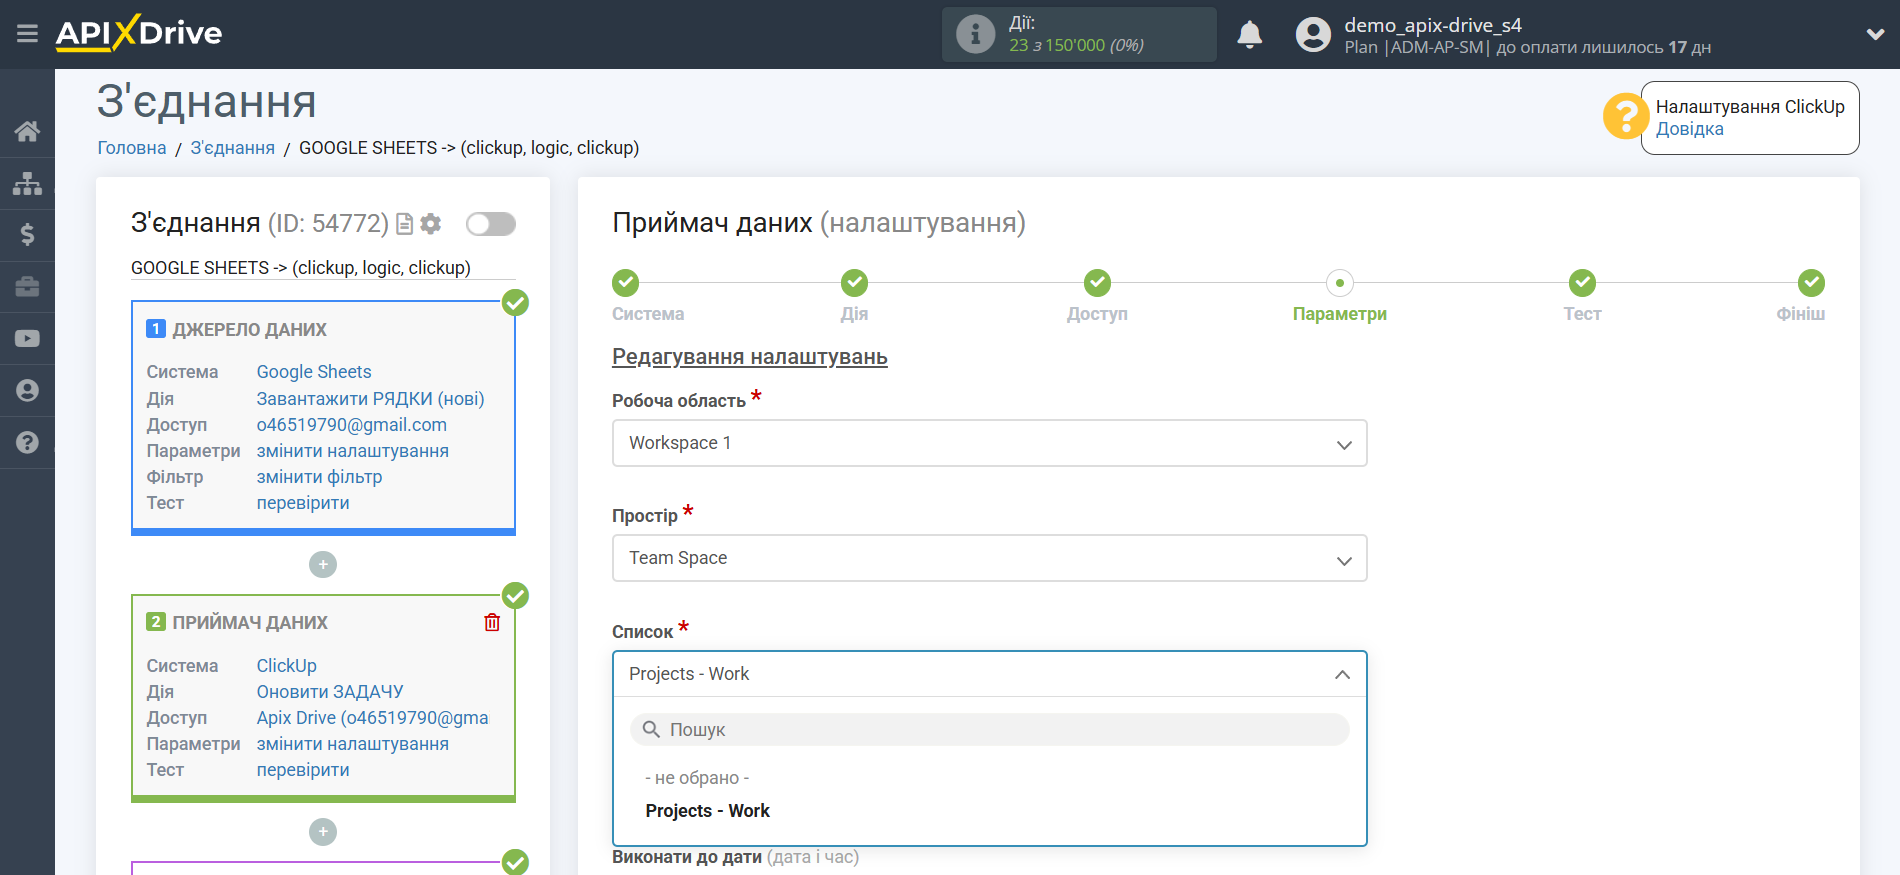Click the Головна breadcrumb link
The width and height of the screenshot is (1900, 875).
coord(132,148)
